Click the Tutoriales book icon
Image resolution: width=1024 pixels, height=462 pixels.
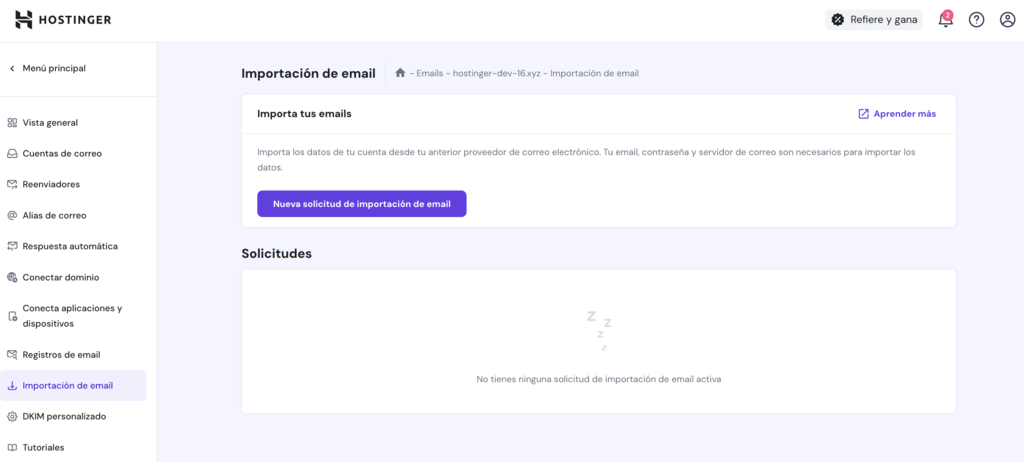point(12,448)
